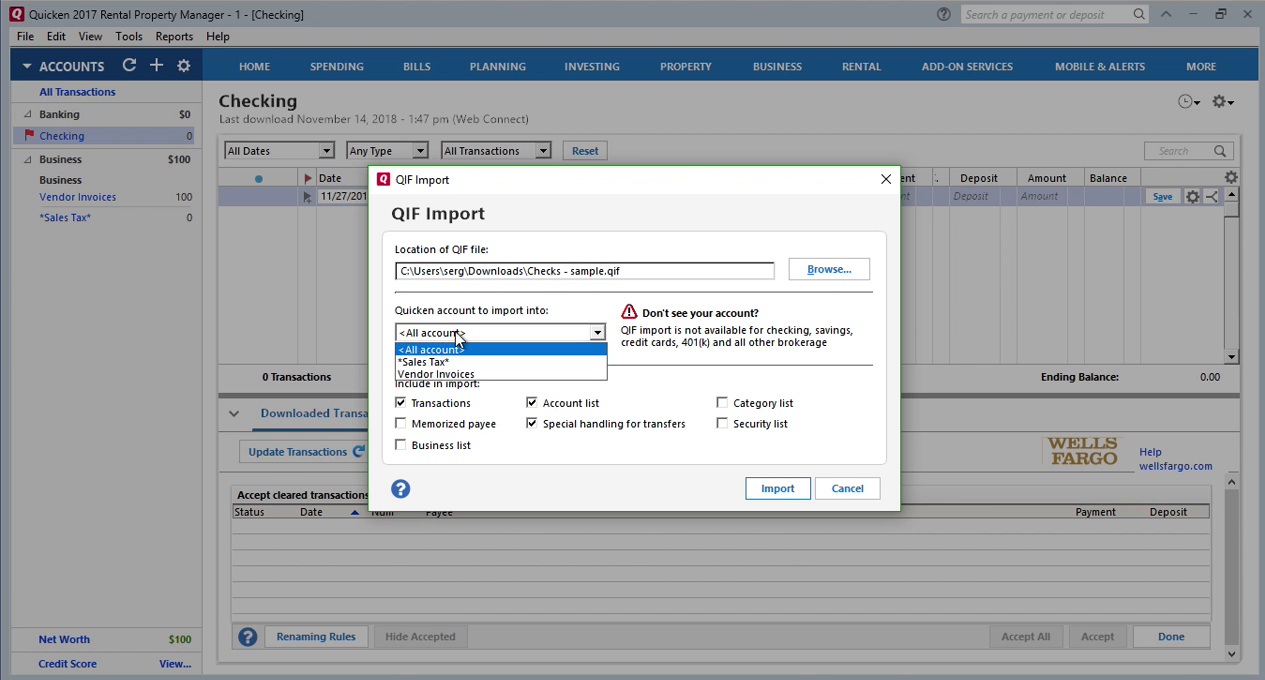Select Vendor Invoices account in sidebar
The height and width of the screenshot is (680, 1265).
pos(78,197)
